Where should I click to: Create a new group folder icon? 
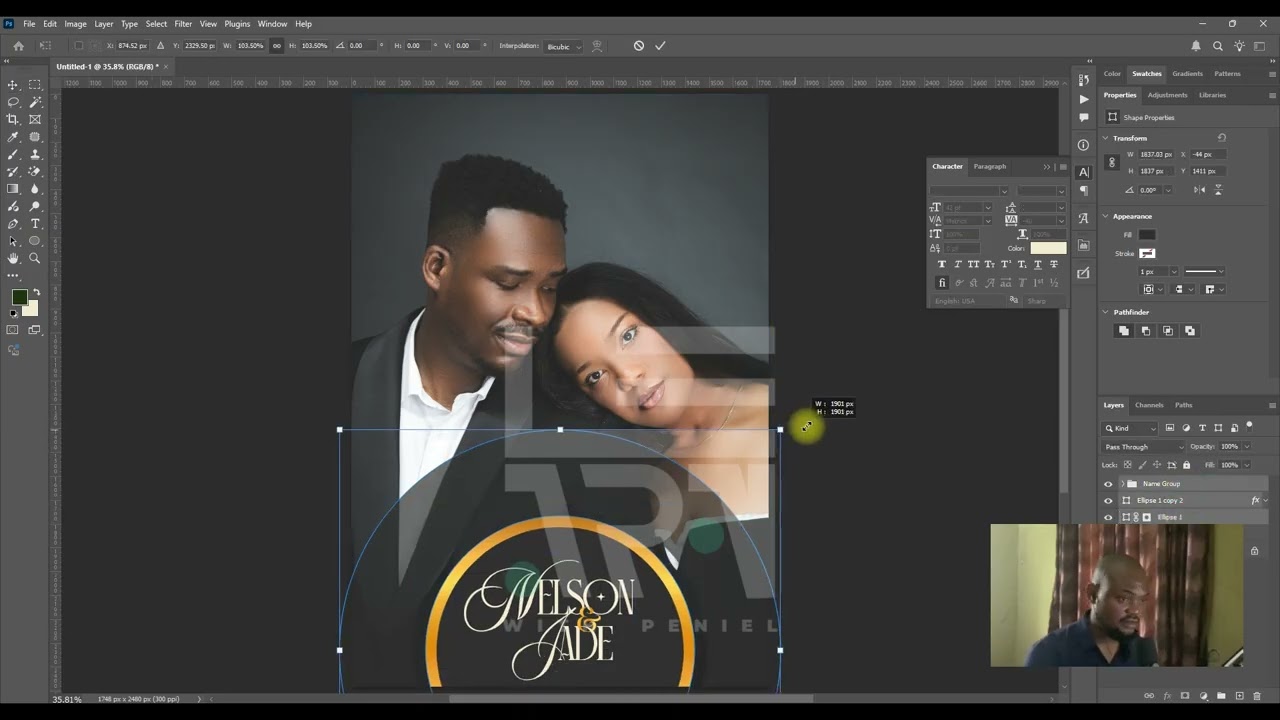tap(1222, 696)
